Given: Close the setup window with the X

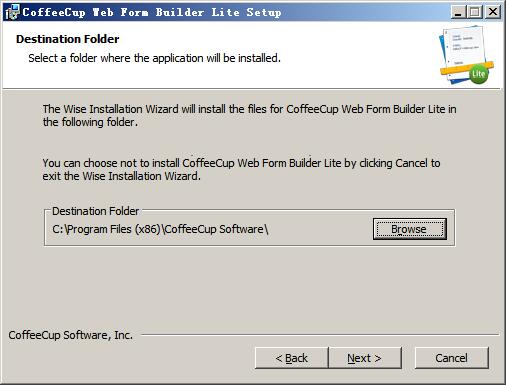Looking at the screenshot, I should click(x=493, y=12).
